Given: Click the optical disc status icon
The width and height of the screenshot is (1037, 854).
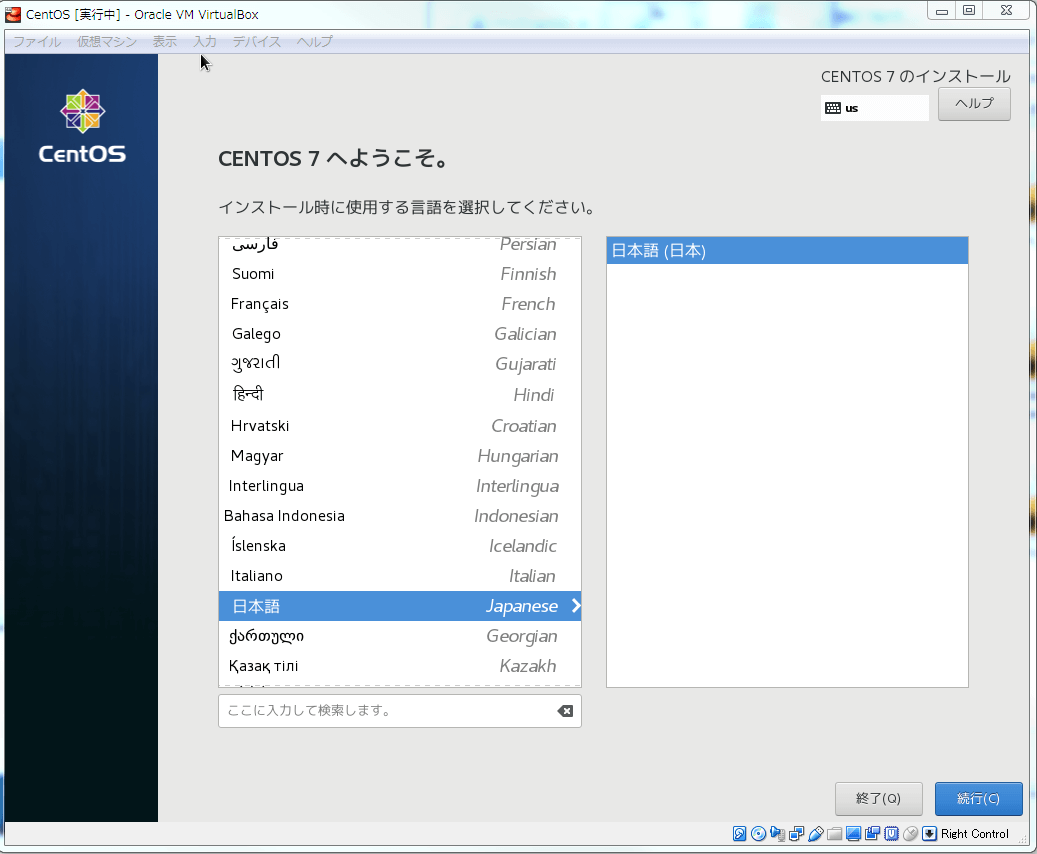Looking at the screenshot, I should coord(758,833).
